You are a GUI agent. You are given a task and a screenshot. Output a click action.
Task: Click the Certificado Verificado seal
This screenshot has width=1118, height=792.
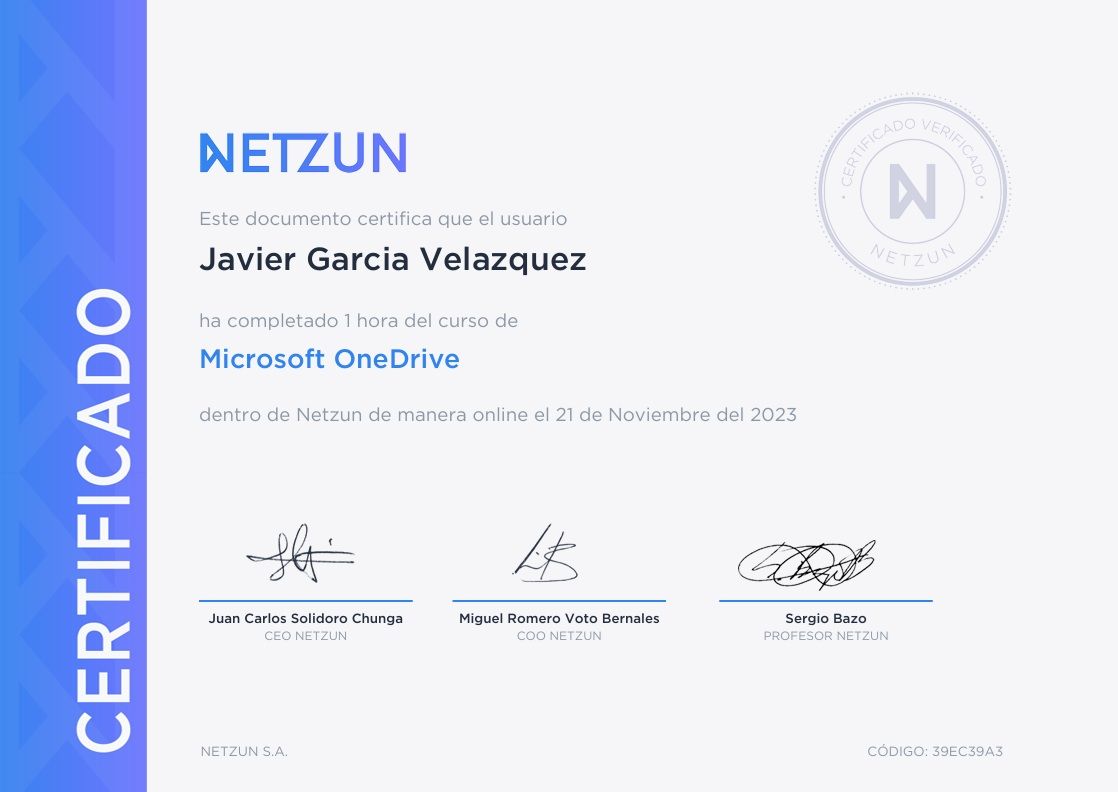[x=913, y=191]
